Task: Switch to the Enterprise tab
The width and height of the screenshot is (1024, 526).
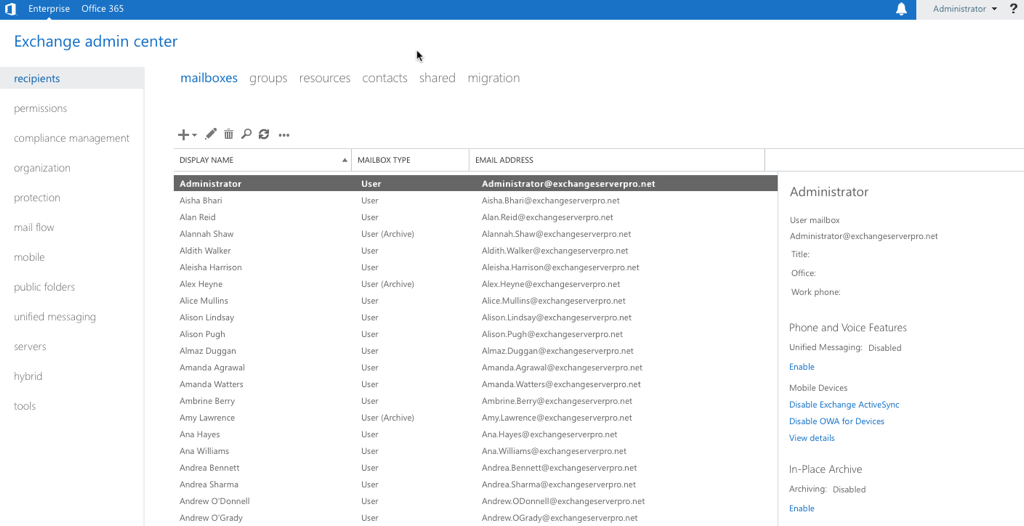Action: click(x=49, y=9)
